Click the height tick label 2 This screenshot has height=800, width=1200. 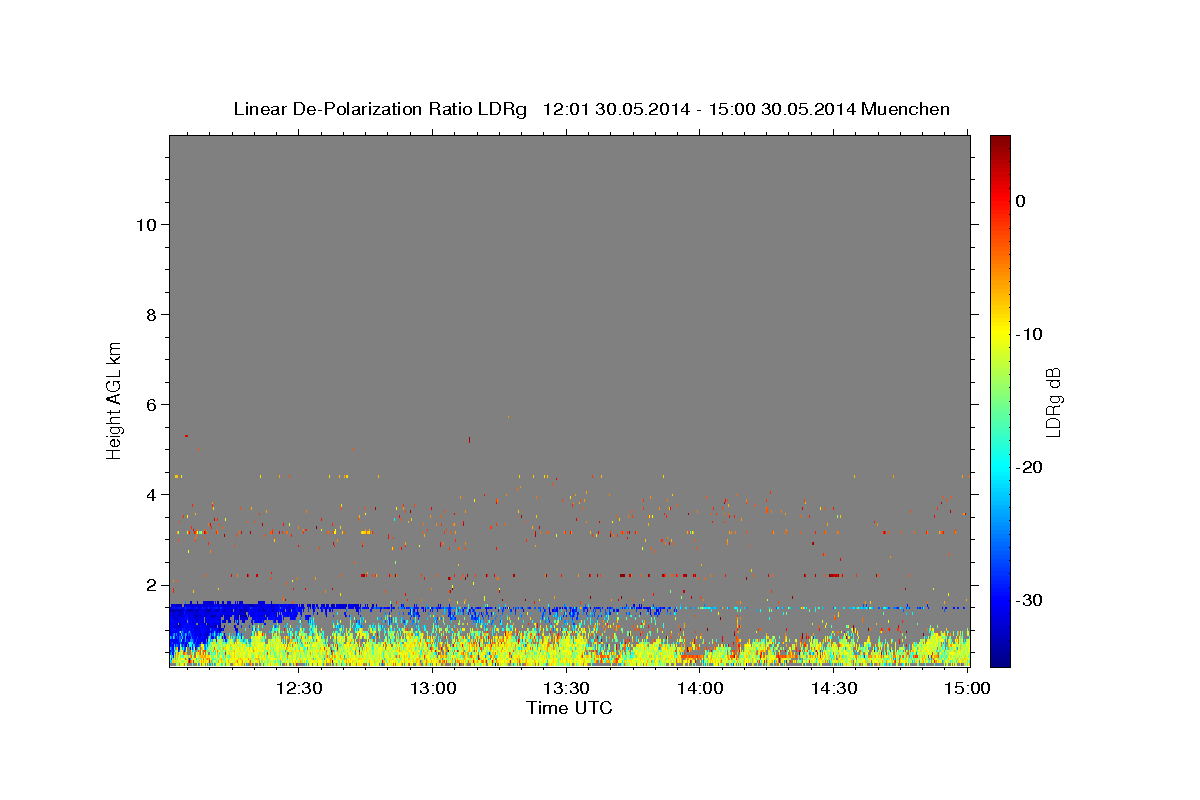pyautogui.click(x=150, y=585)
